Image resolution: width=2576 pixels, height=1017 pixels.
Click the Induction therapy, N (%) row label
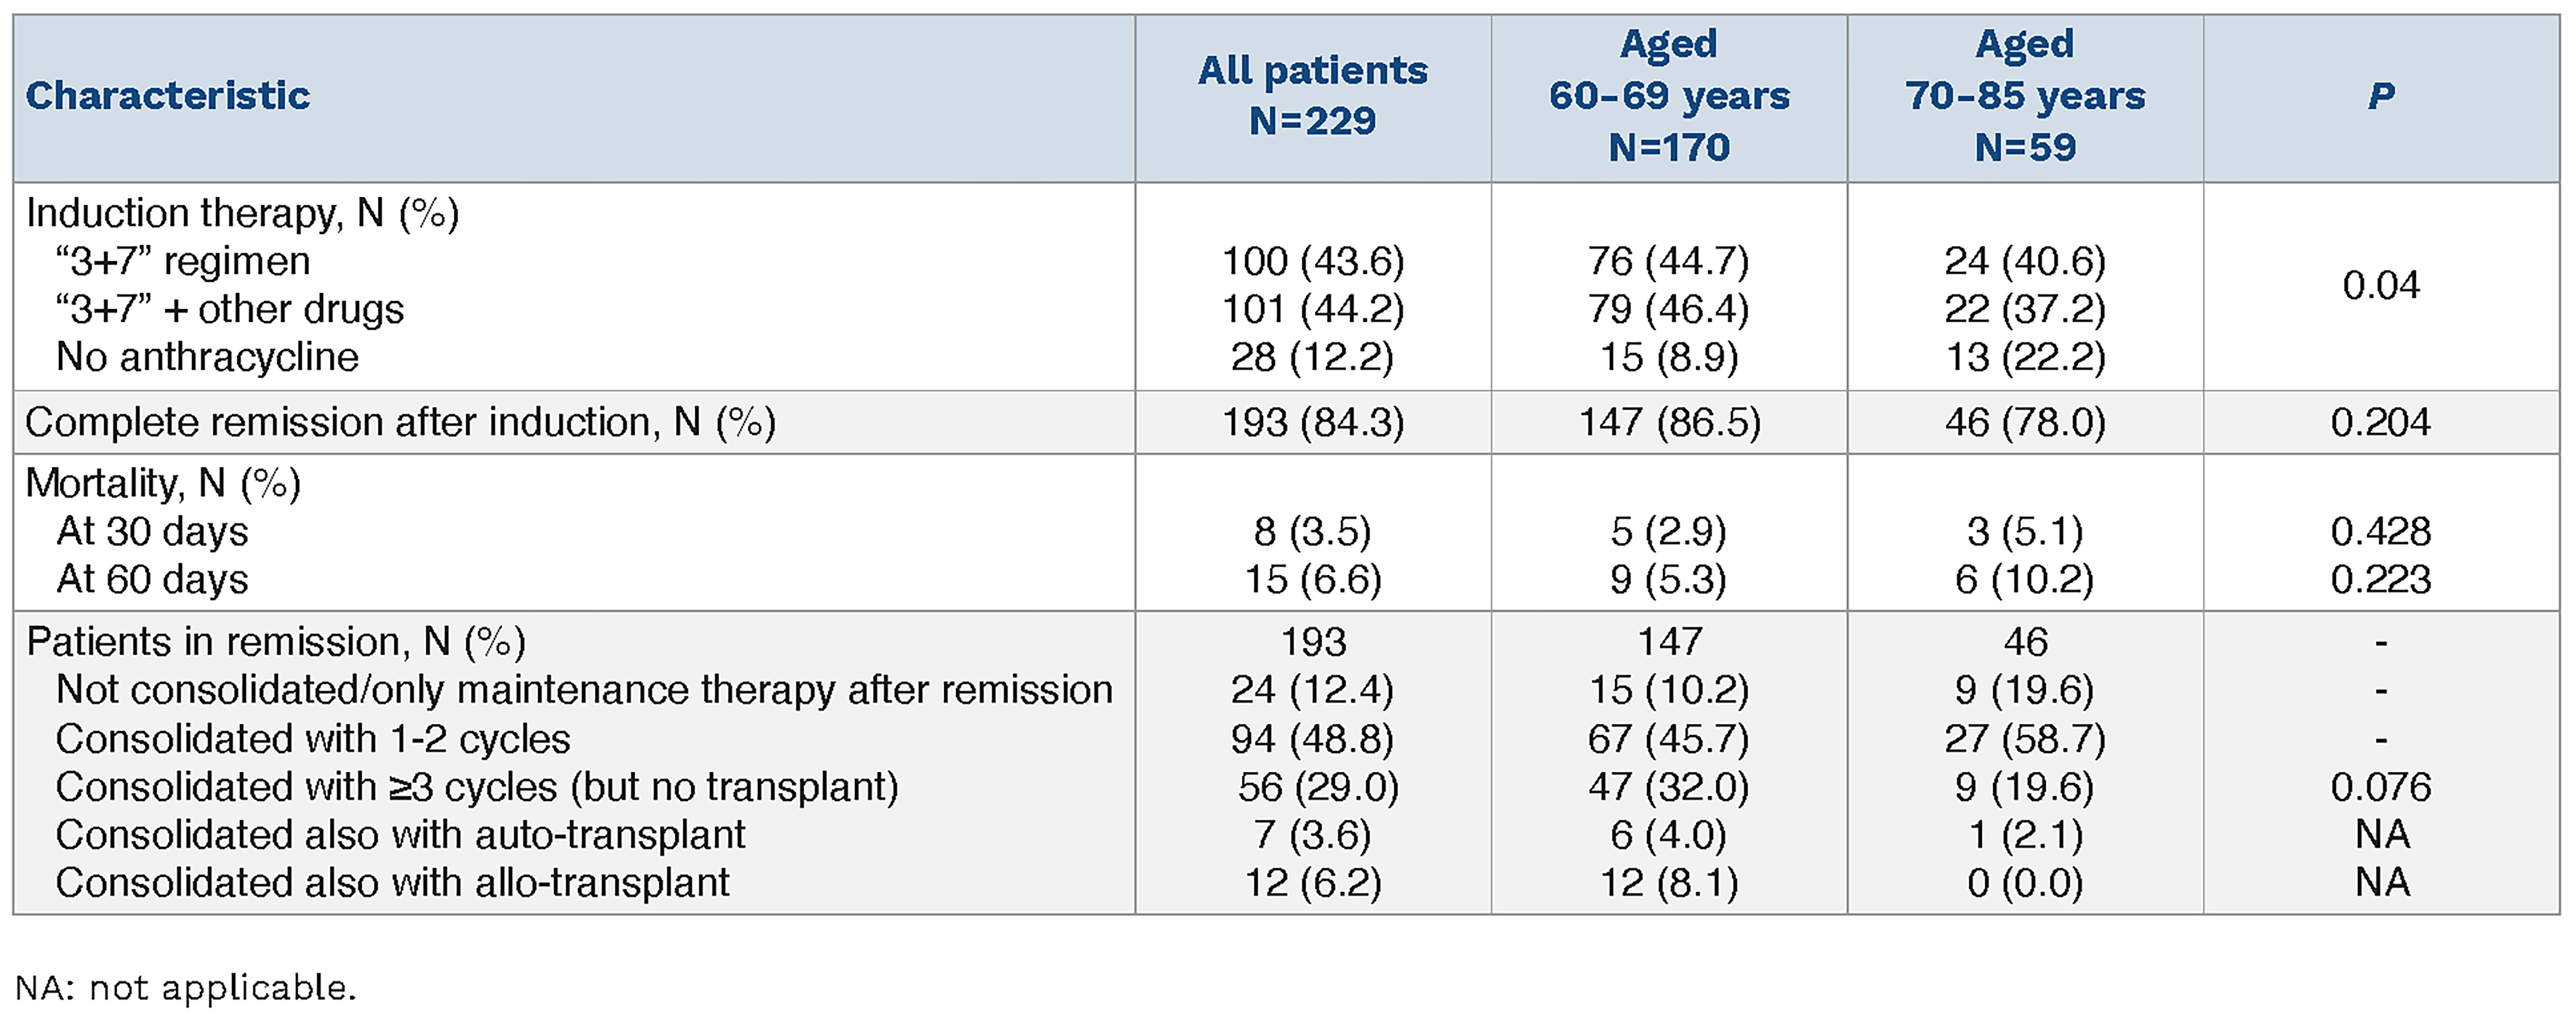(242, 213)
